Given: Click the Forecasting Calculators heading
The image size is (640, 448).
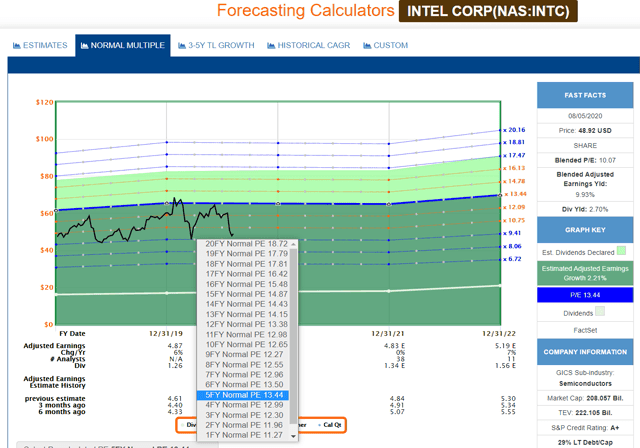Looking at the screenshot, I should [x=305, y=11].
